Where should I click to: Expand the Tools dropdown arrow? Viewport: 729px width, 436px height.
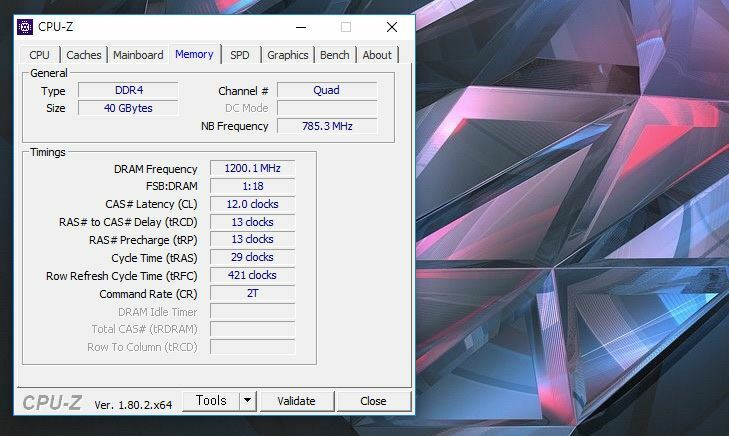[248, 401]
